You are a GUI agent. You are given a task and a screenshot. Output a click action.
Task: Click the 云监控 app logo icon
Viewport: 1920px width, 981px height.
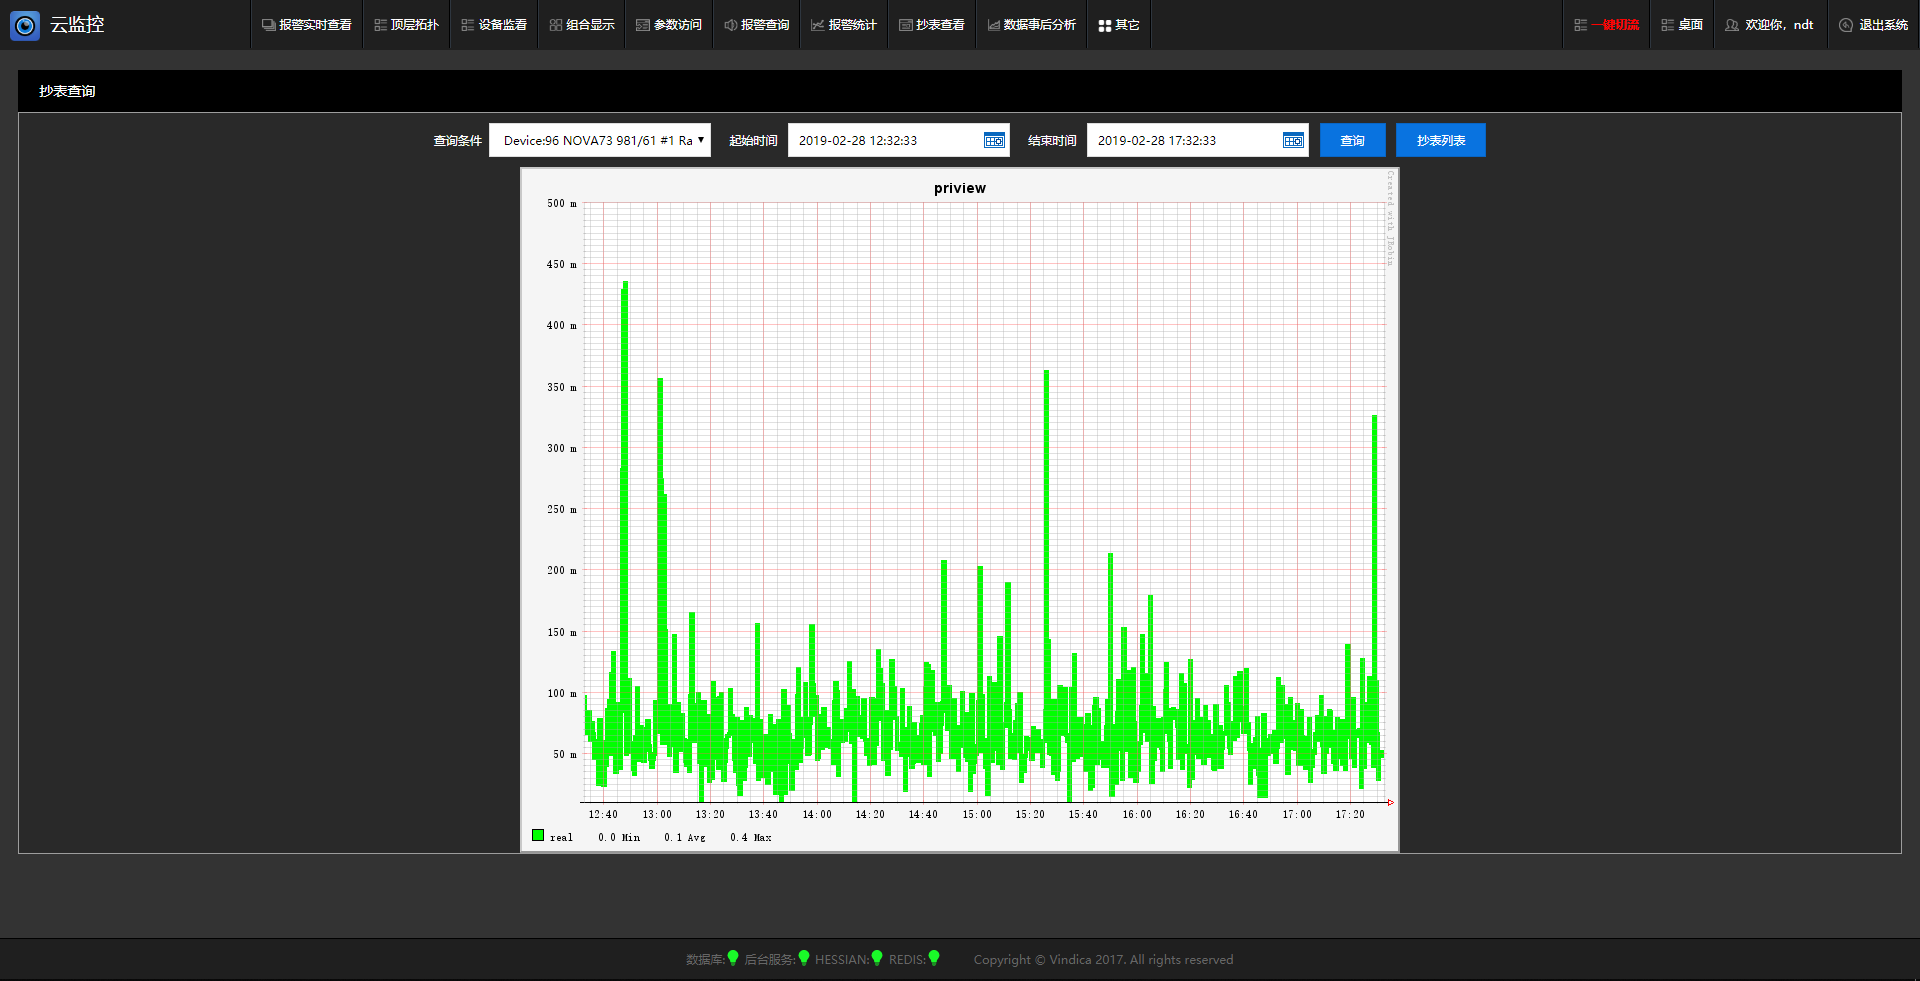pos(25,25)
